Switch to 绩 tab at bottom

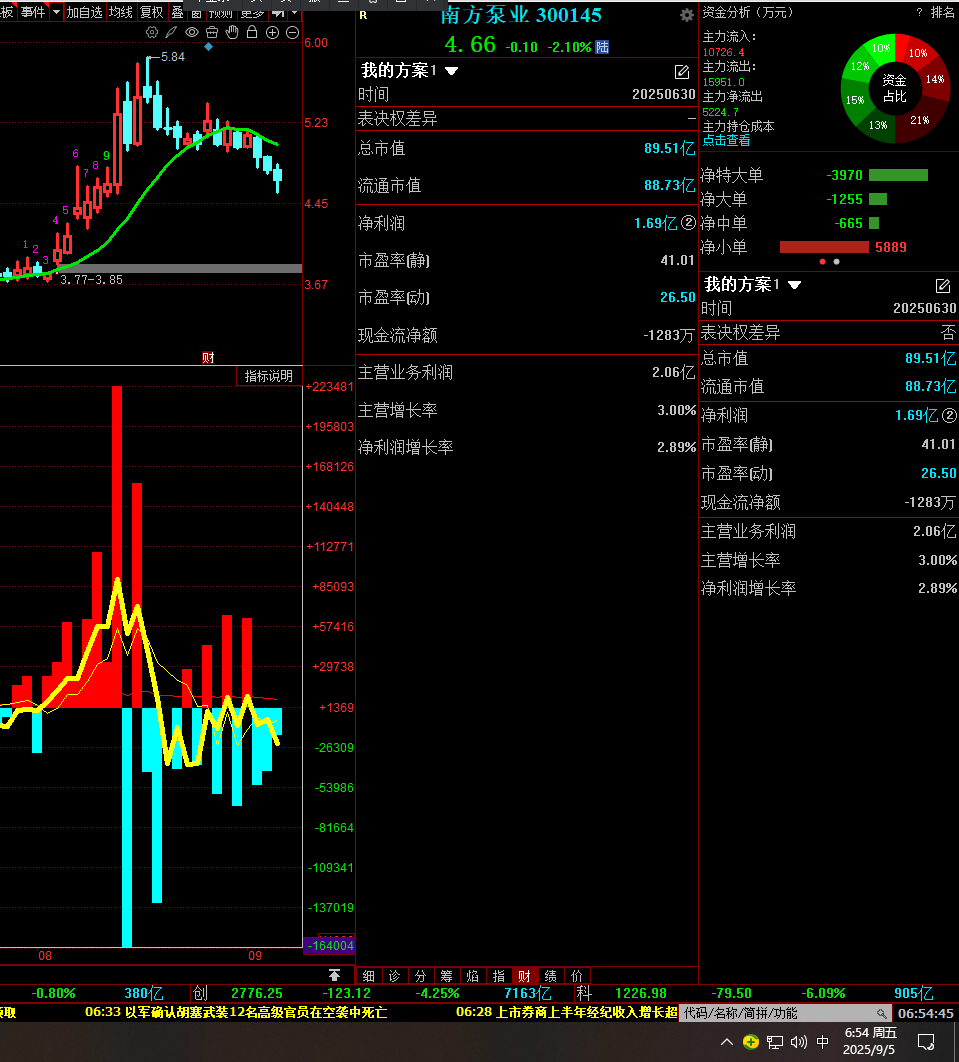tap(551, 976)
